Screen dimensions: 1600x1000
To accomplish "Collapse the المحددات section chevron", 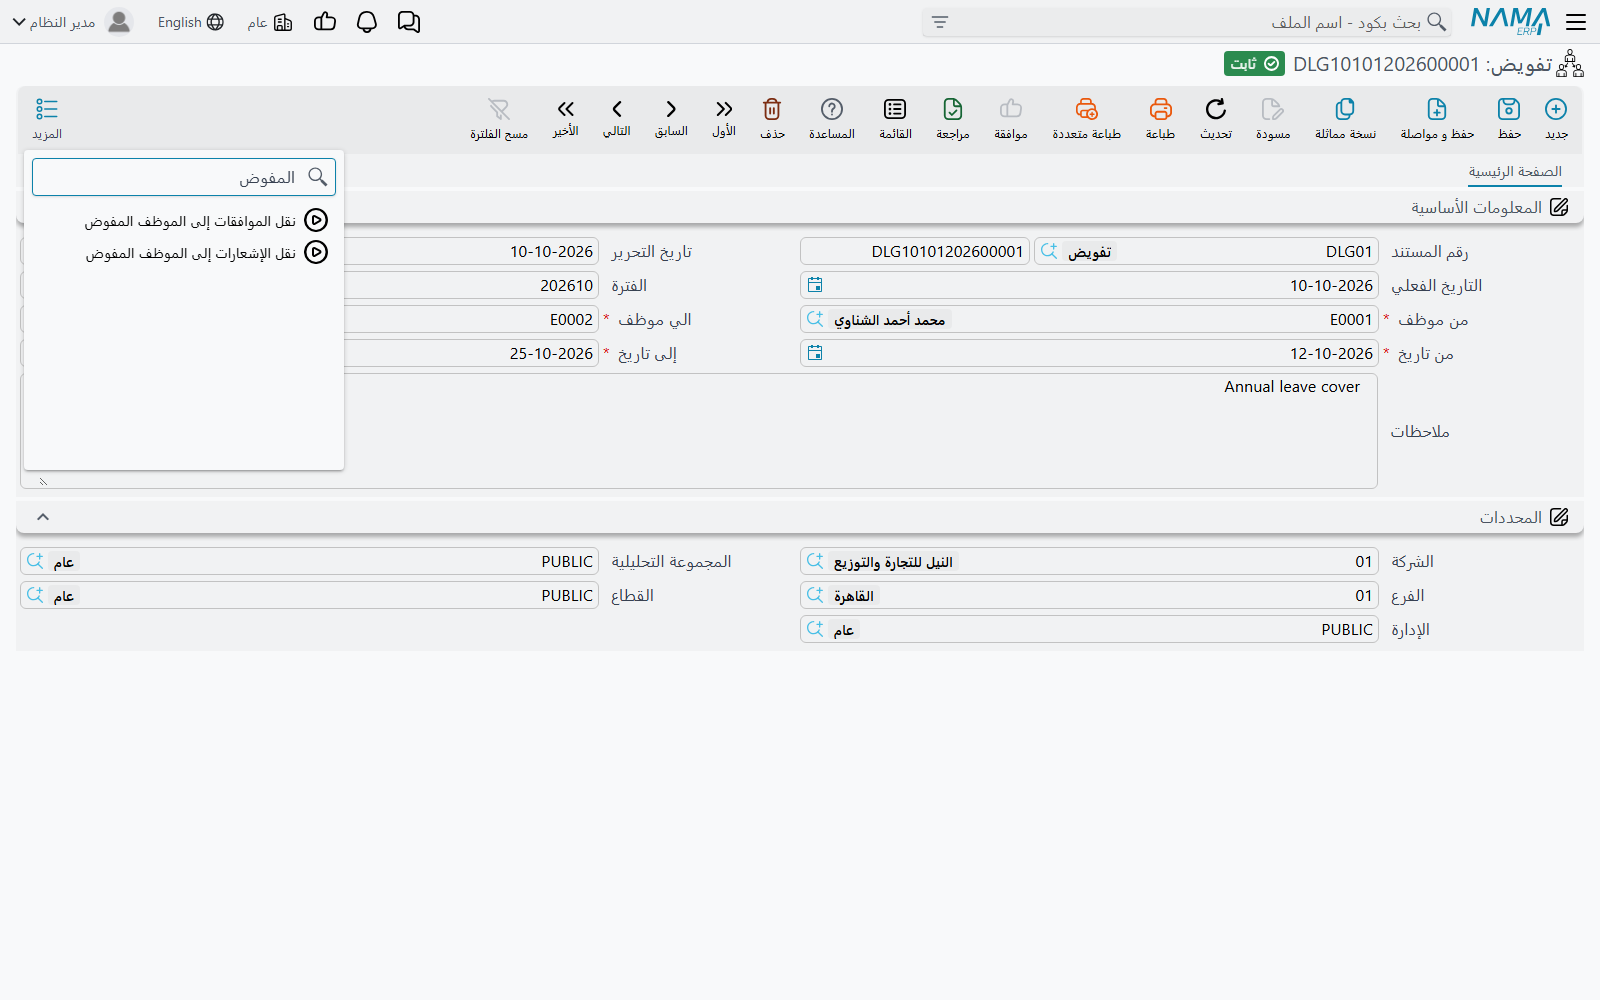I will (43, 517).
